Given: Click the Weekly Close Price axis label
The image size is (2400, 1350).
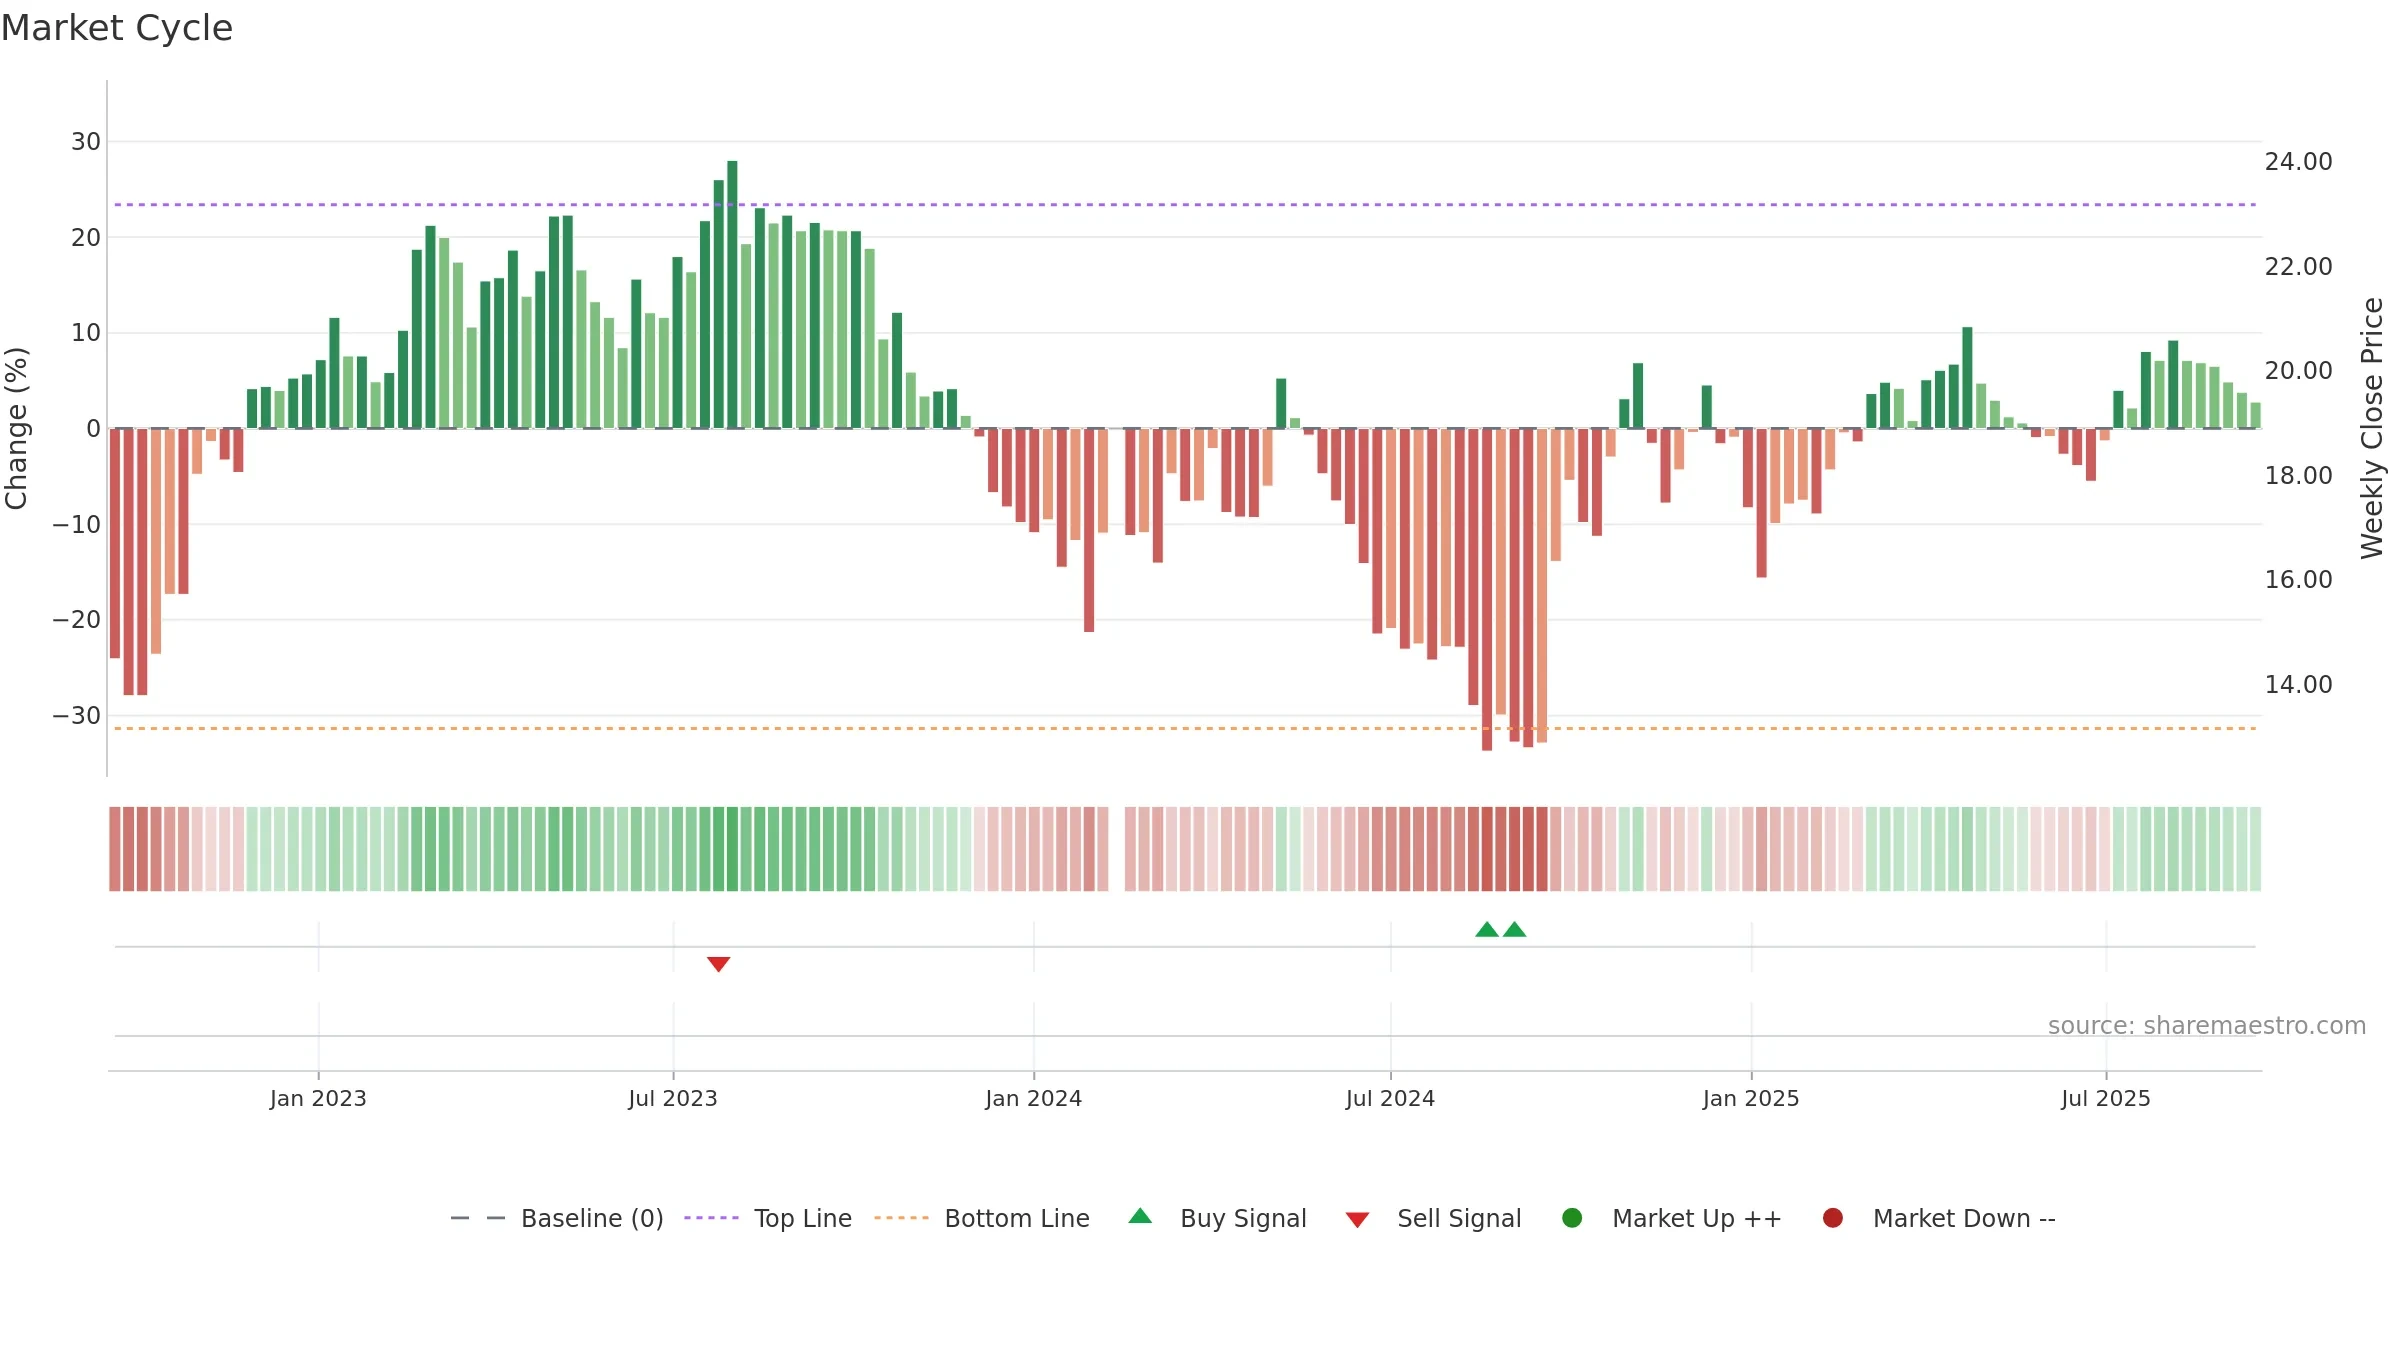Looking at the screenshot, I should click(x=2372, y=428).
